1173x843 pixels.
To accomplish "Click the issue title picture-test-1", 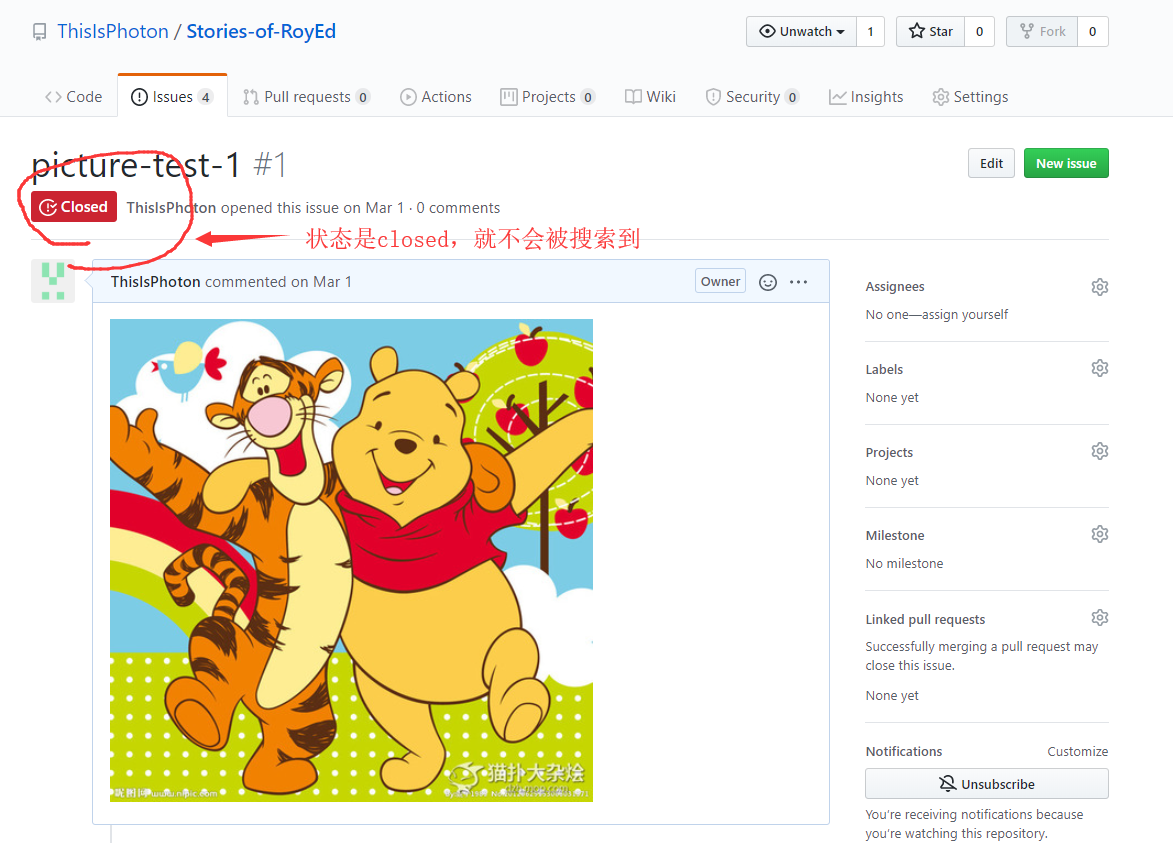I will click(x=136, y=165).
